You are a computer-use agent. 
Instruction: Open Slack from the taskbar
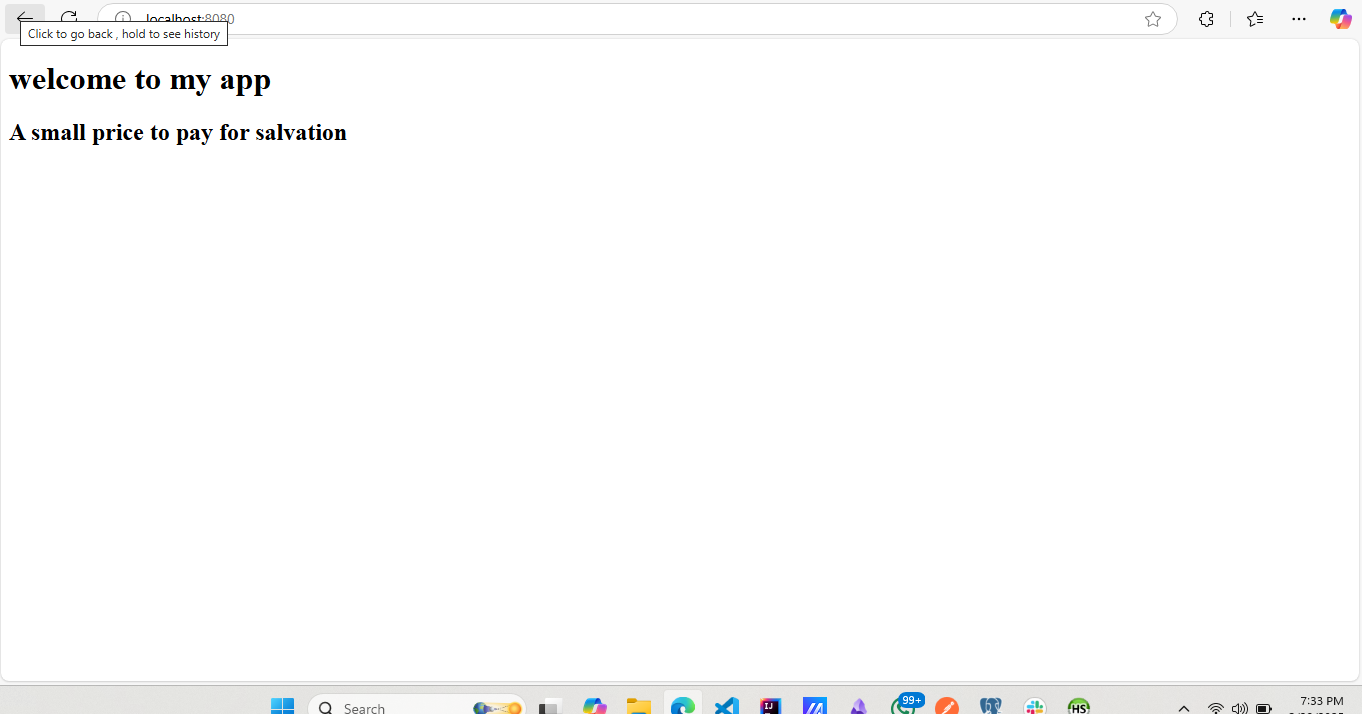pyautogui.click(x=1035, y=706)
